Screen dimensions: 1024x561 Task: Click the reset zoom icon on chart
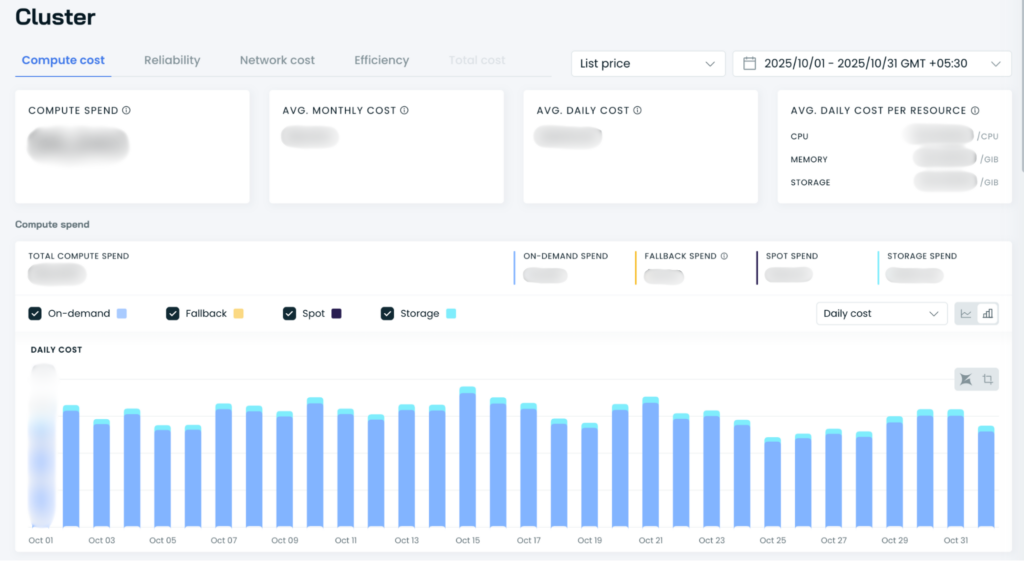(x=966, y=379)
